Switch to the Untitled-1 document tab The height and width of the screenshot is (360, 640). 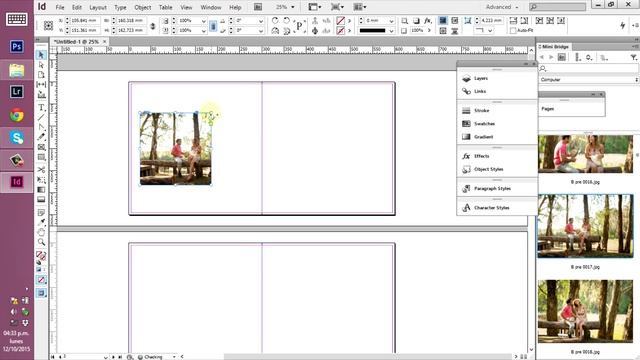coord(78,42)
